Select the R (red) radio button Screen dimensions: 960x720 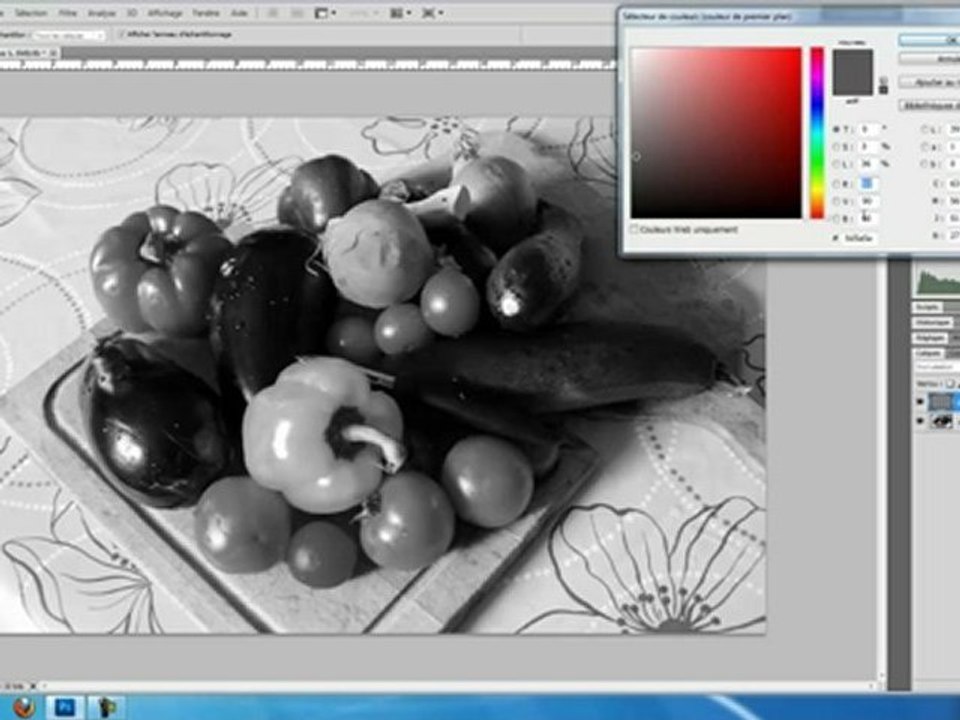click(x=836, y=184)
